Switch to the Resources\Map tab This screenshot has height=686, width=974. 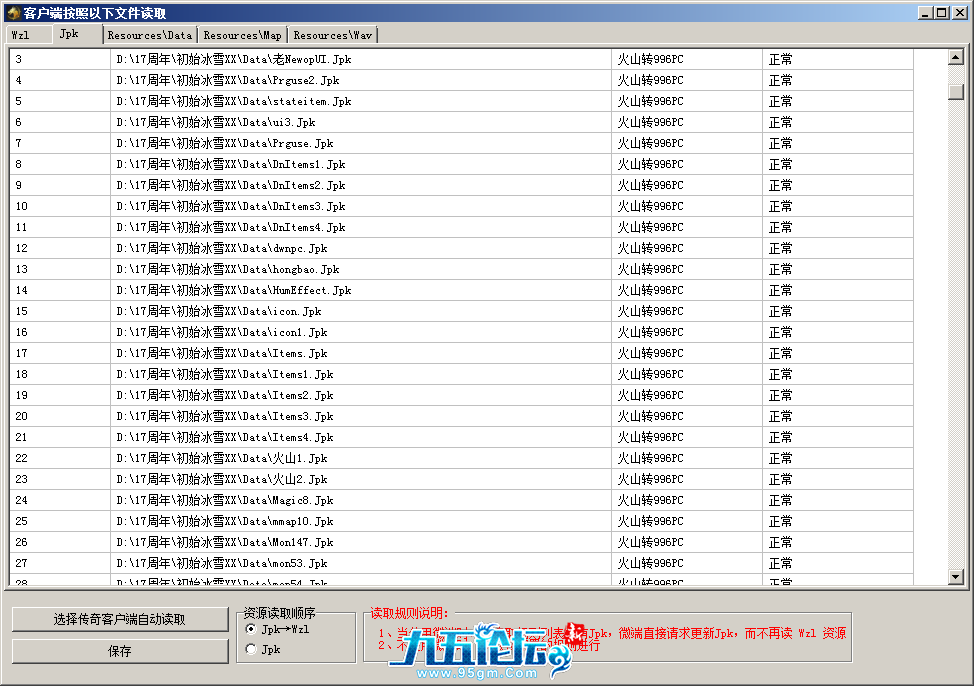pos(242,35)
